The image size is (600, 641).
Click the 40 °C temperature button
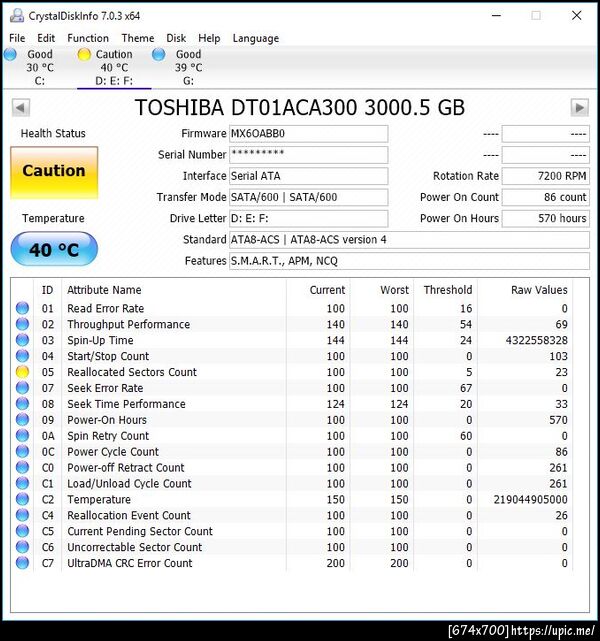[x=54, y=249]
